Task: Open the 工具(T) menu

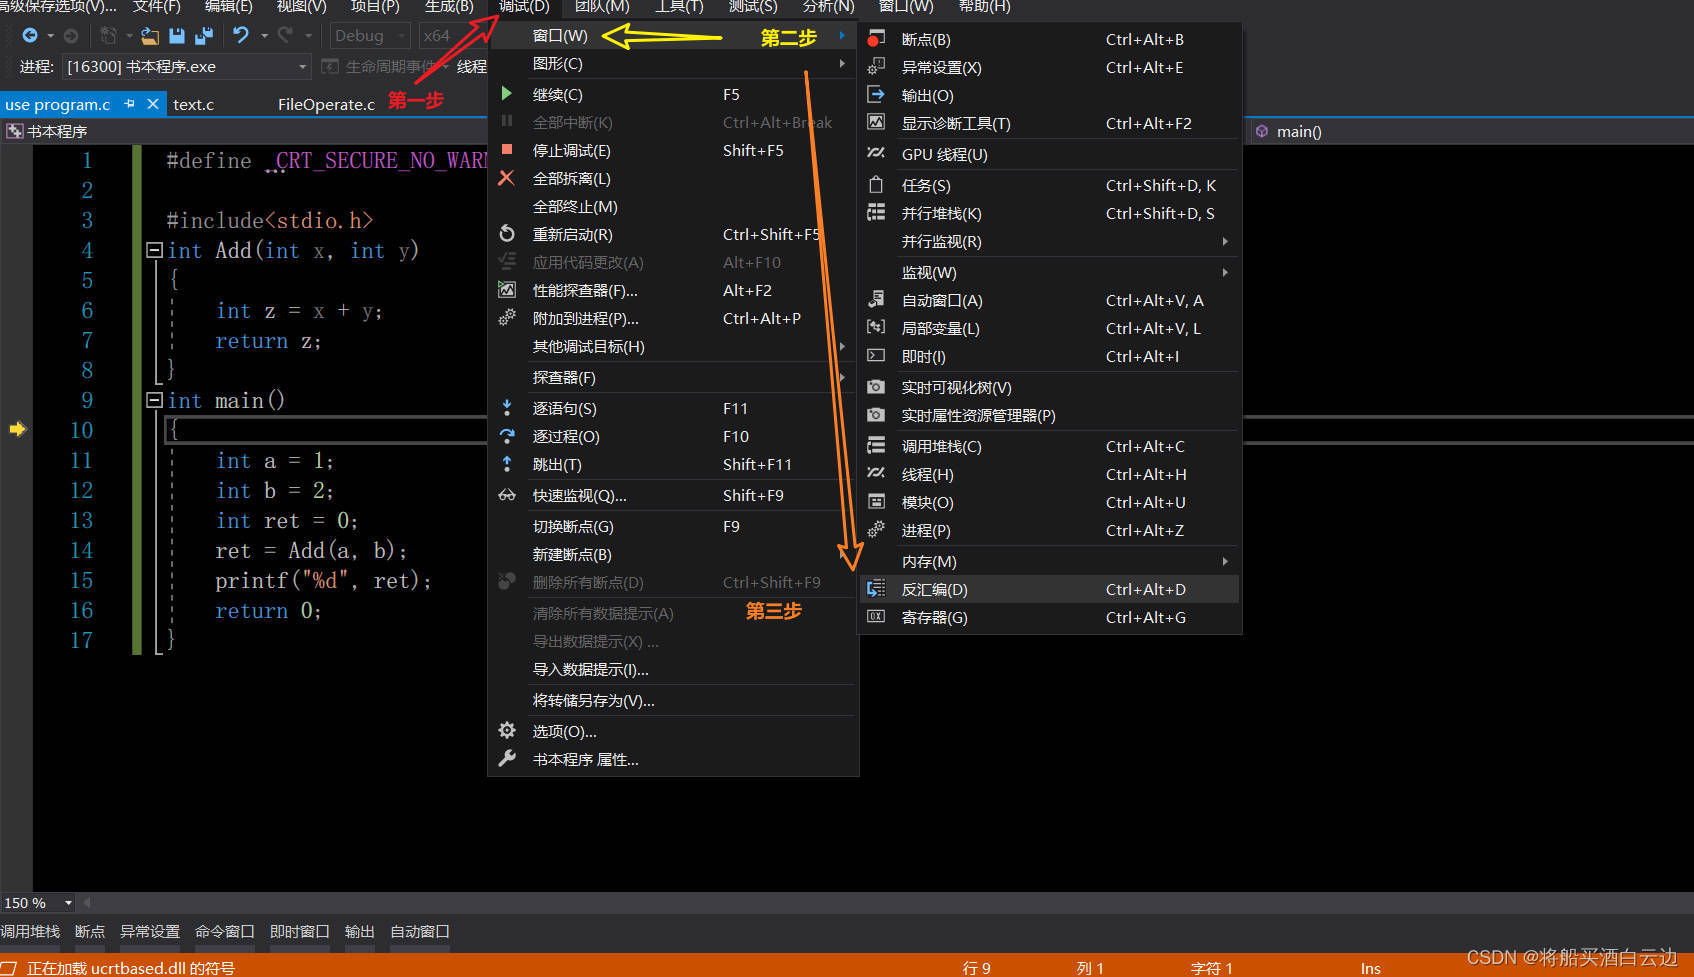Action: pos(679,7)
